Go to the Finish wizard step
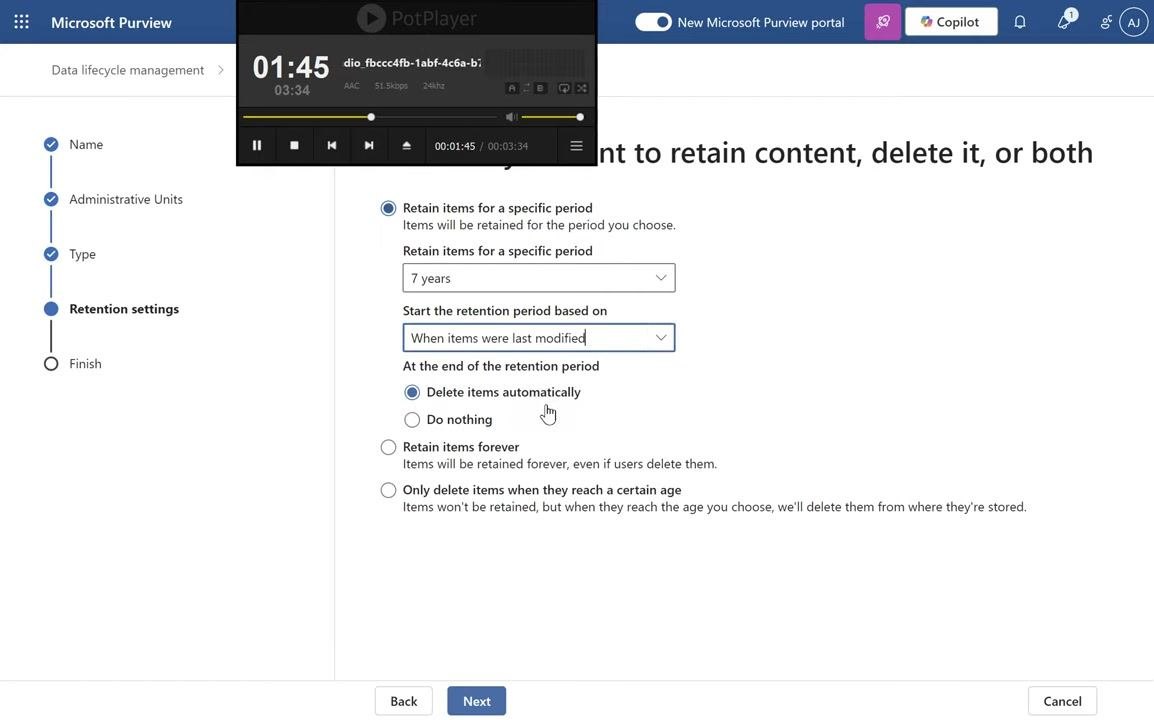The width and height of the screenshot is (1154, 720). (x=85, y=364)
